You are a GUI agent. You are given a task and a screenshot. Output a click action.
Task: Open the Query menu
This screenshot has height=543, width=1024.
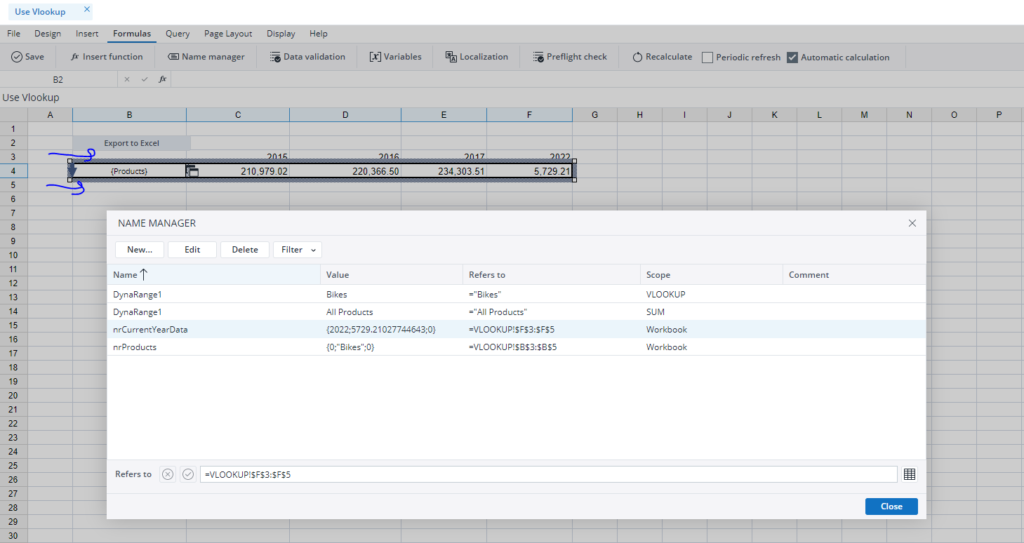point(178,33)
